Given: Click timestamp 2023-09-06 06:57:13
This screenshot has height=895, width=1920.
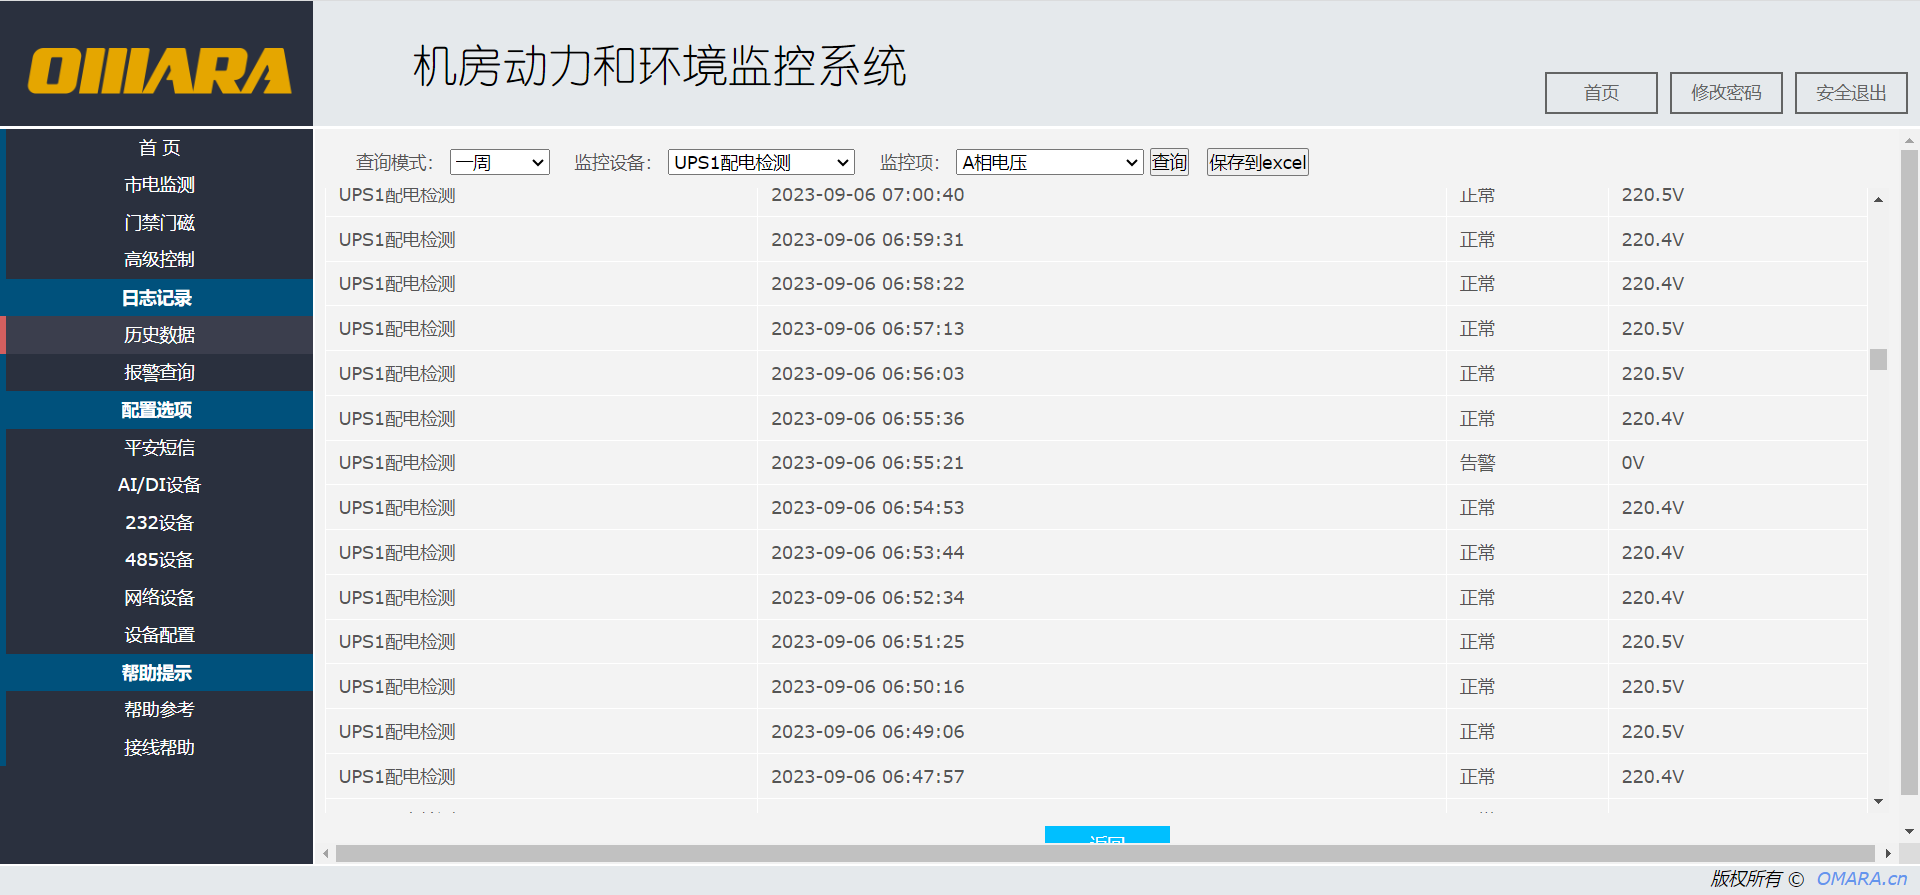Looking at the screenshot, I should click(867, 329).
